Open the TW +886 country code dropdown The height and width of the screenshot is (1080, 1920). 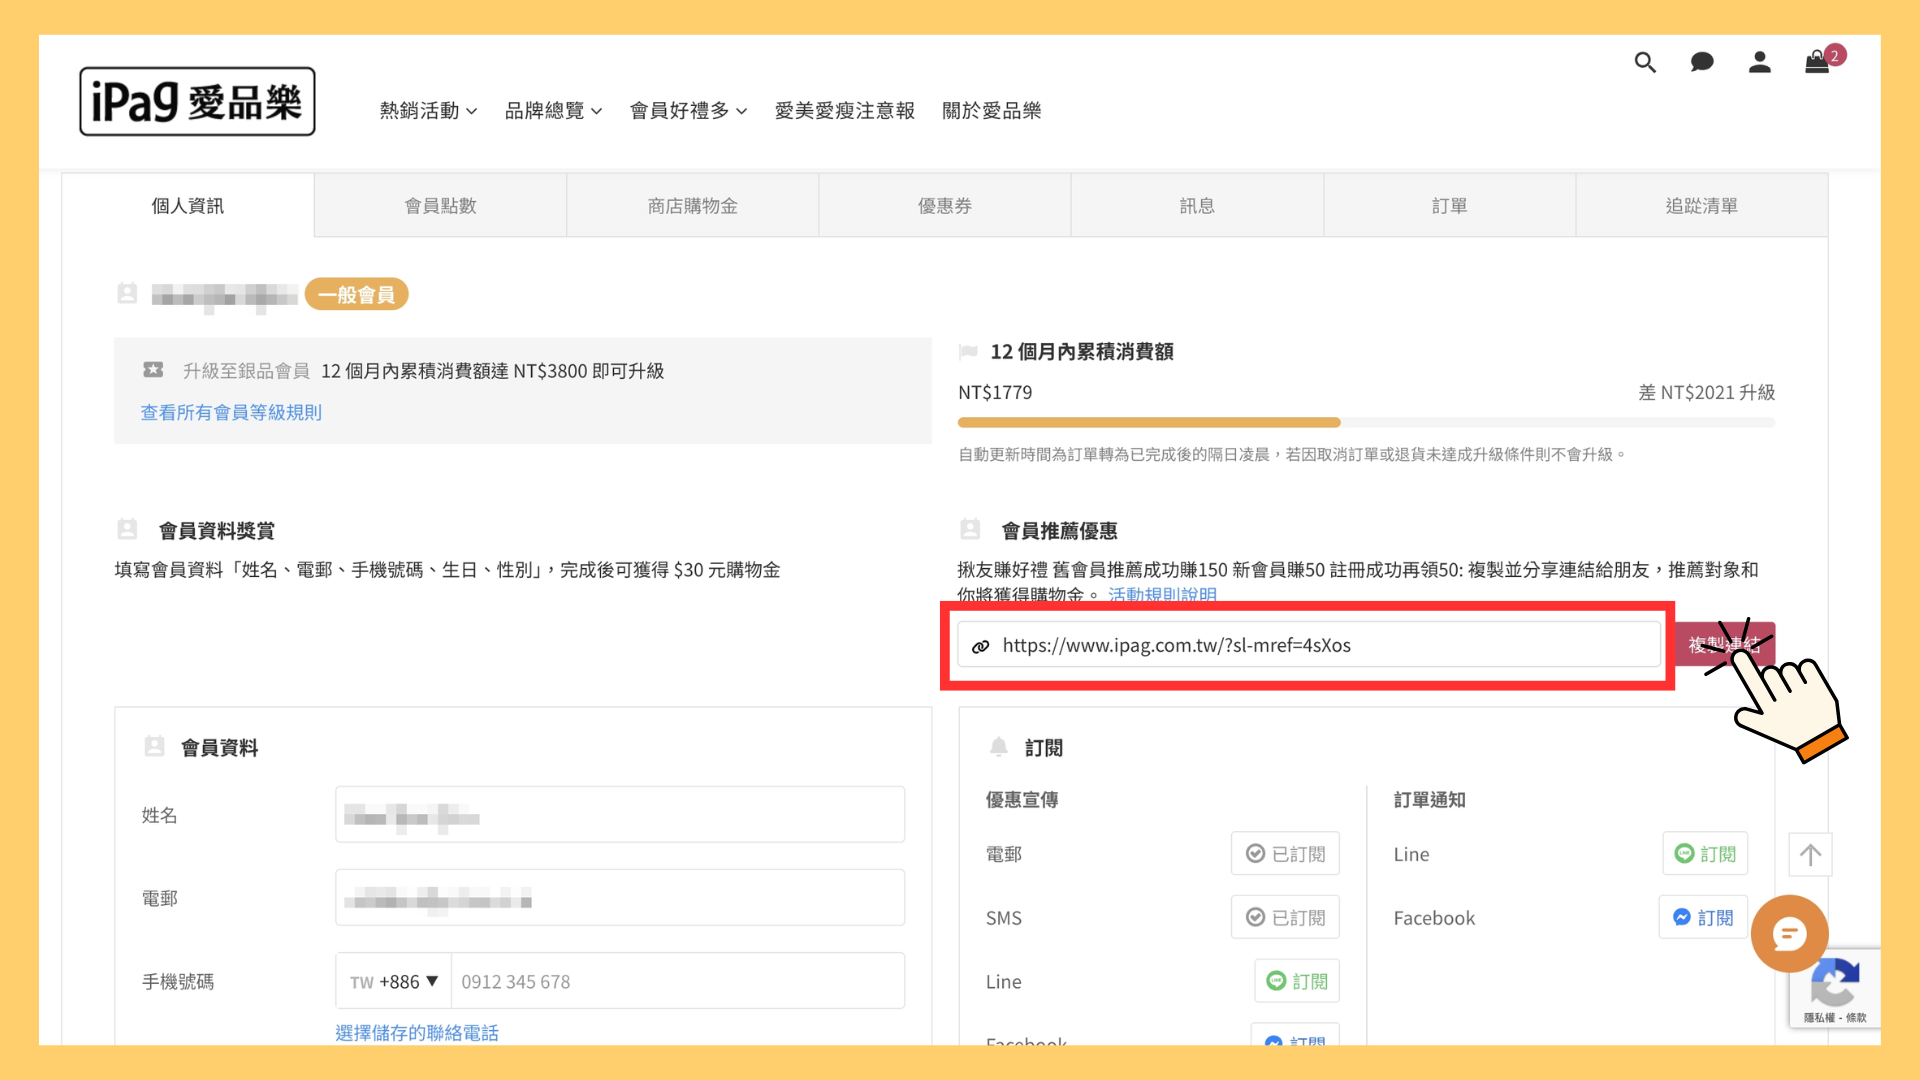(393, 981)
